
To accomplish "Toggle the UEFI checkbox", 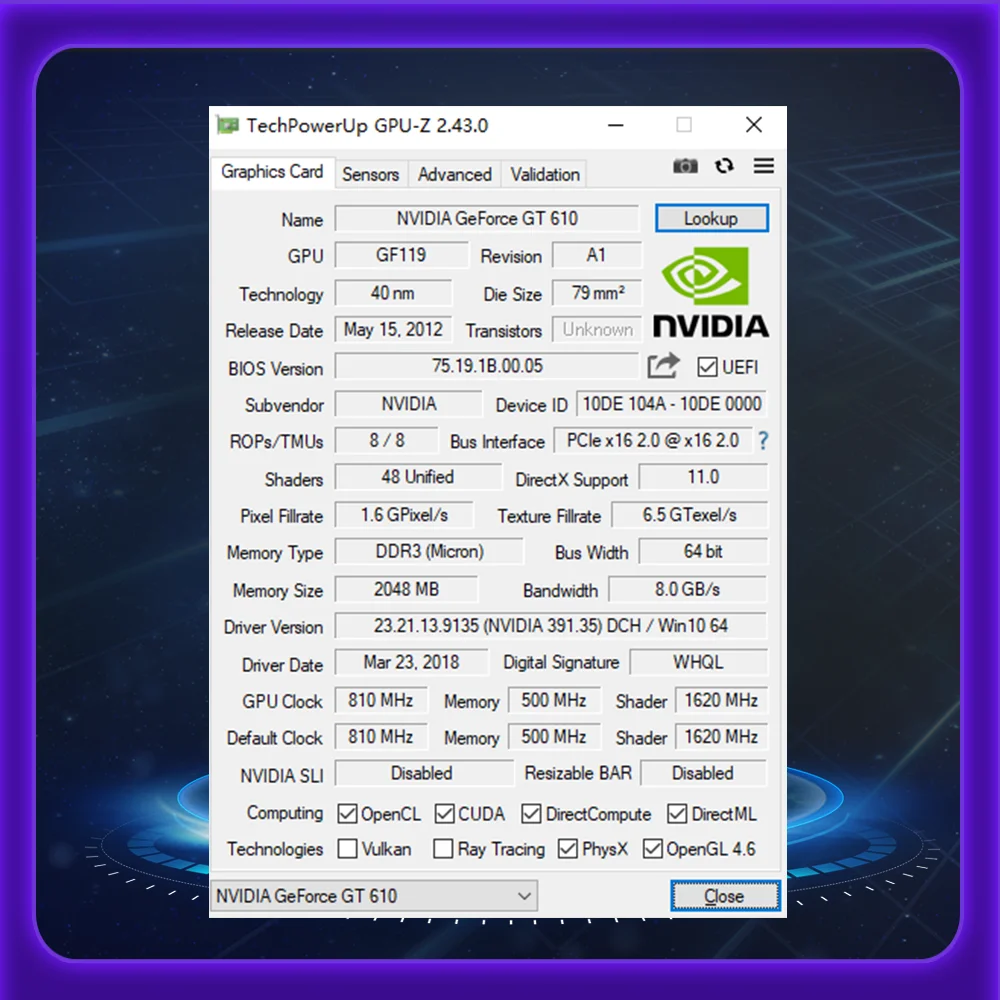I will coord(707,367).
